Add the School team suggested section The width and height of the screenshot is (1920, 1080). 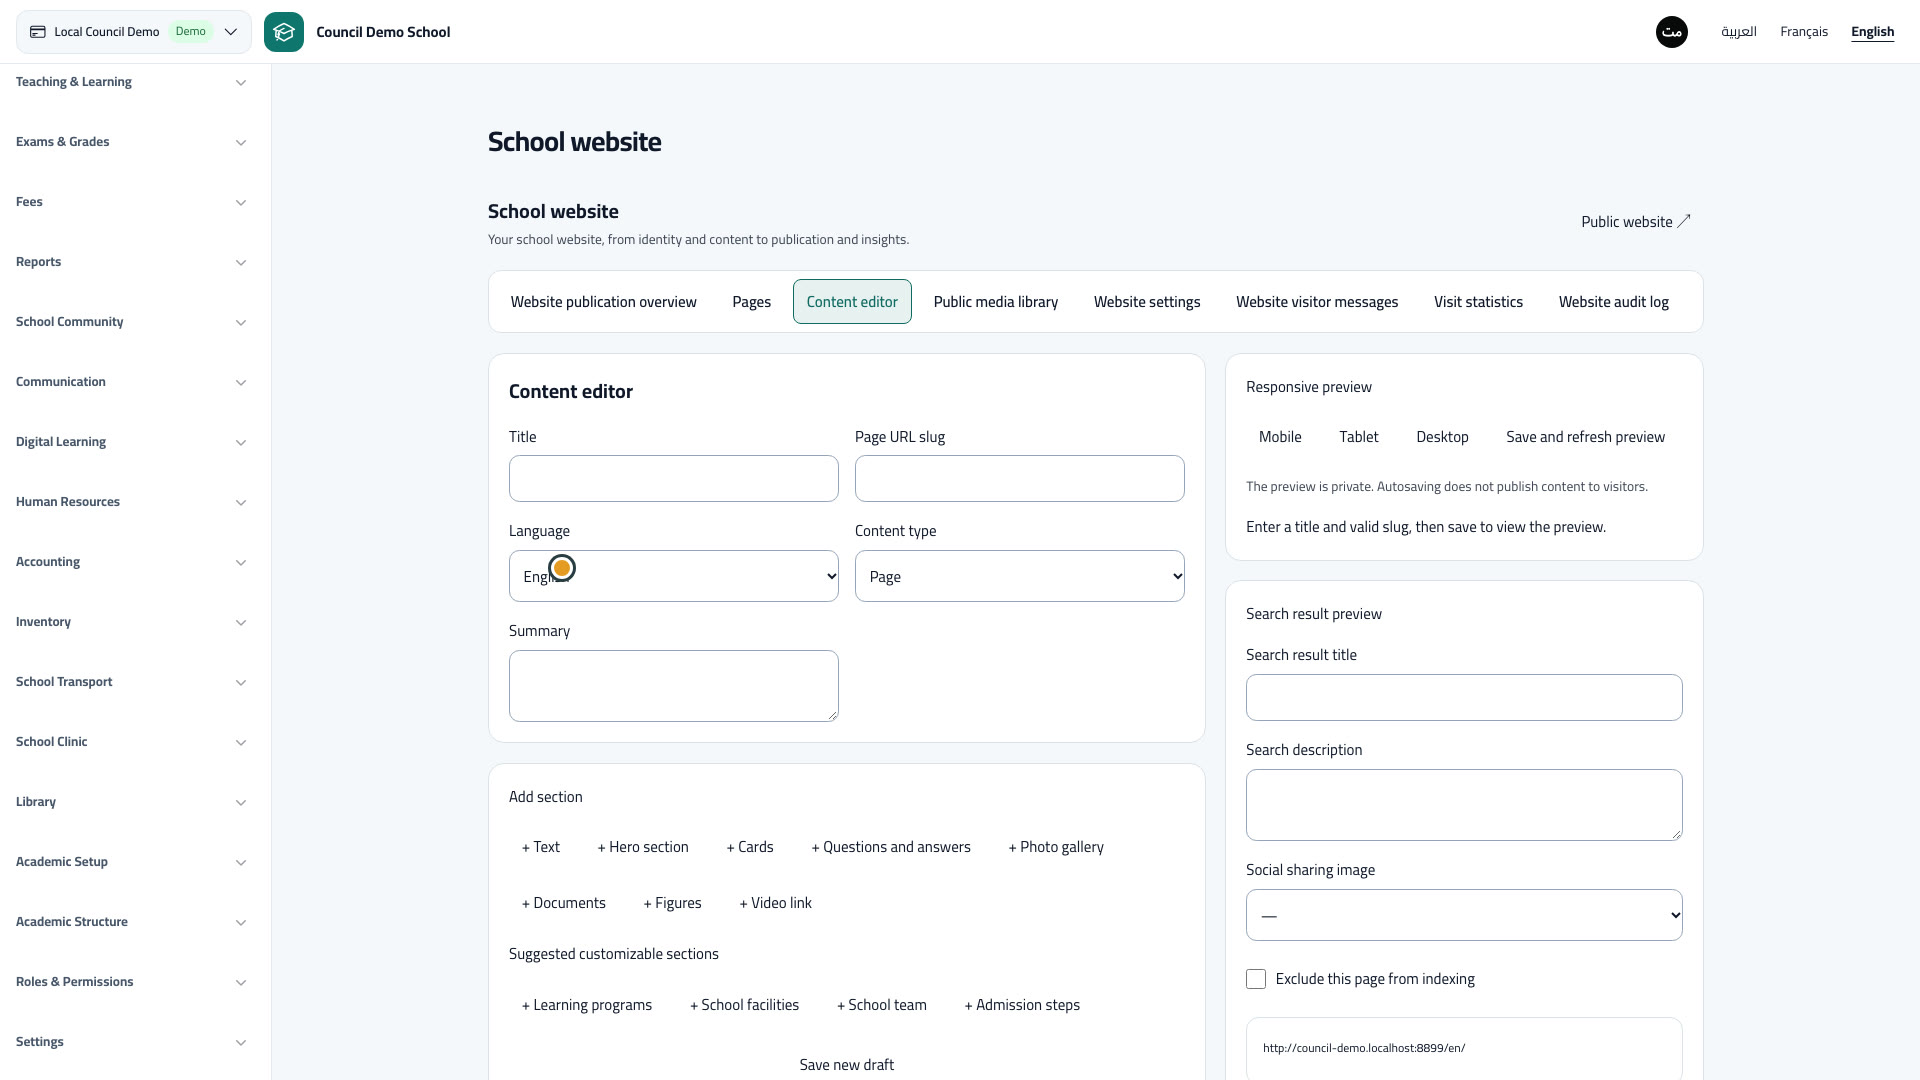coord(882,1005)
